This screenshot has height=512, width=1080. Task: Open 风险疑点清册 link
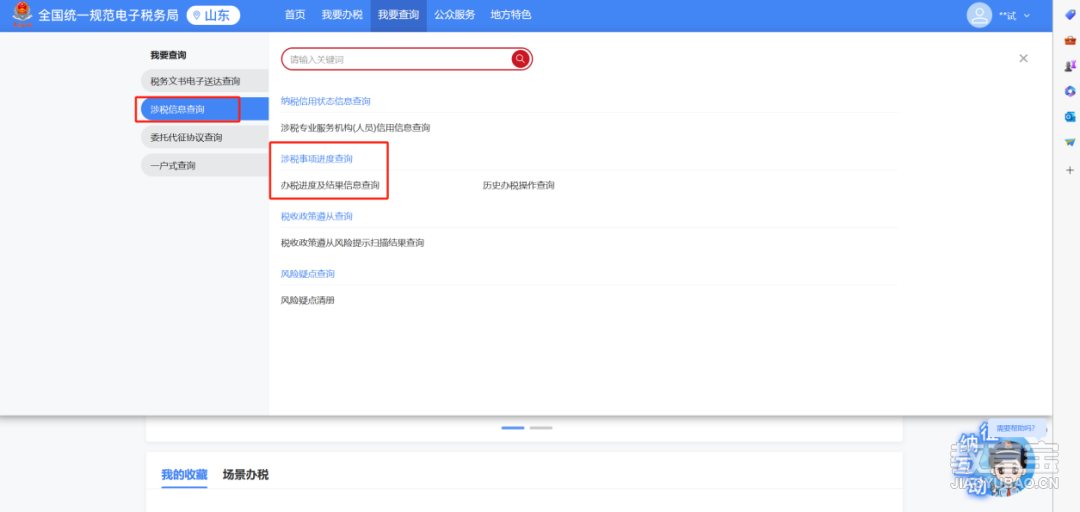tap(308, 300)
